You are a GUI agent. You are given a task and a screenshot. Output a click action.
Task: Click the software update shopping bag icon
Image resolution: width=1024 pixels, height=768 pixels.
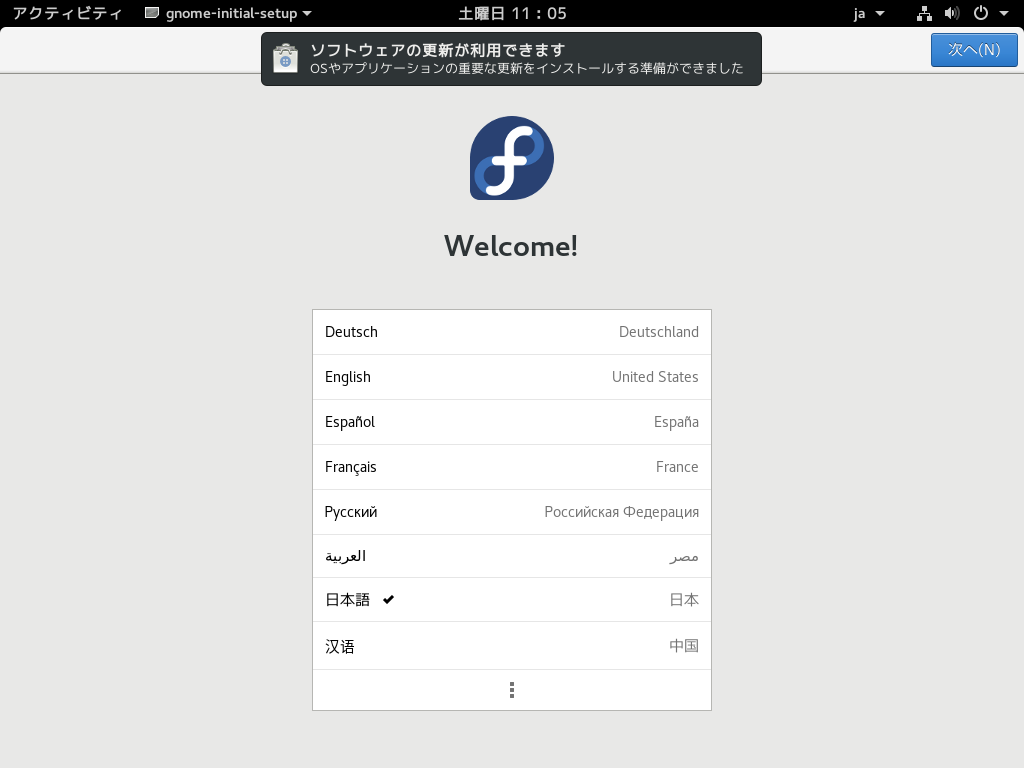[285, 59]
